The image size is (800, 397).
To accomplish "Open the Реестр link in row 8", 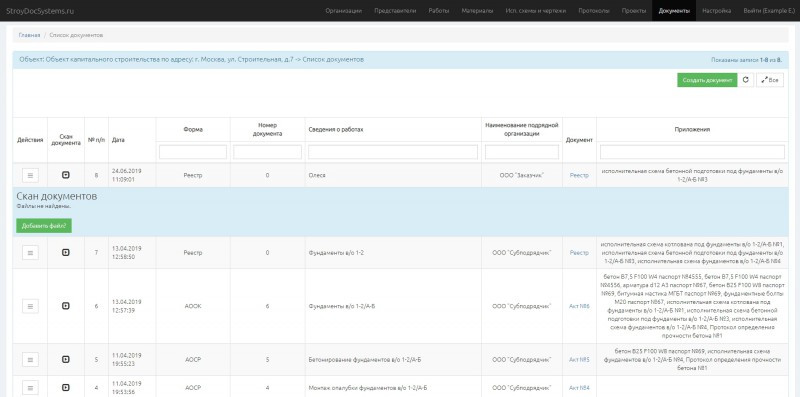I will 579,175.
